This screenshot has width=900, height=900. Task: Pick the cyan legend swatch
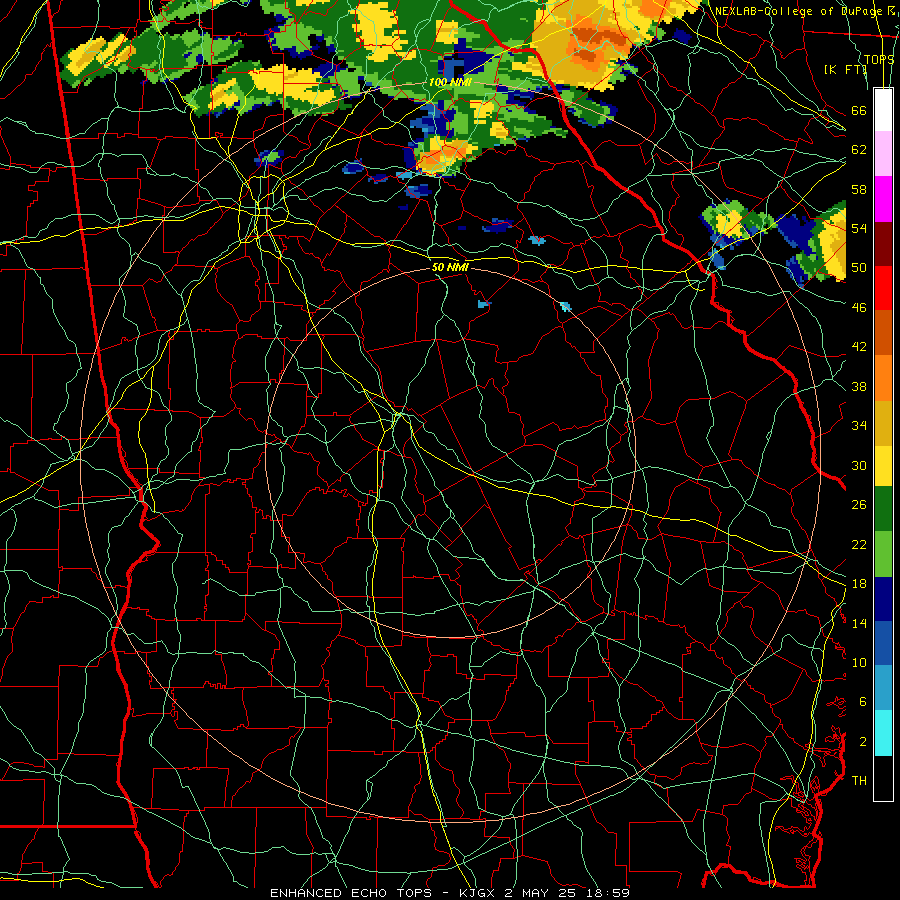[x=883, y=733]
